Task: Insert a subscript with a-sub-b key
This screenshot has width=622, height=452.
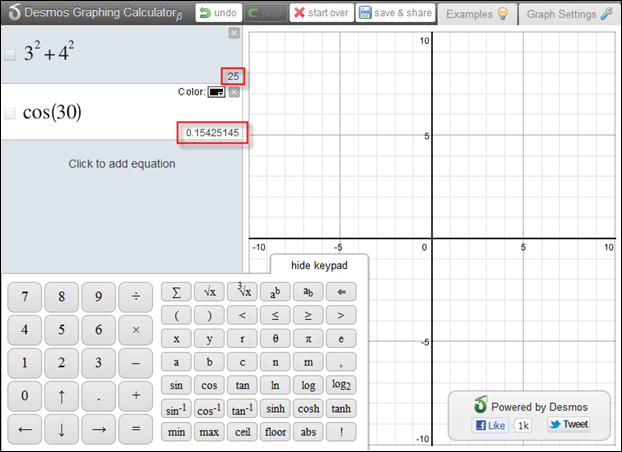Action: pyautogui.click(x=308, y=292)
